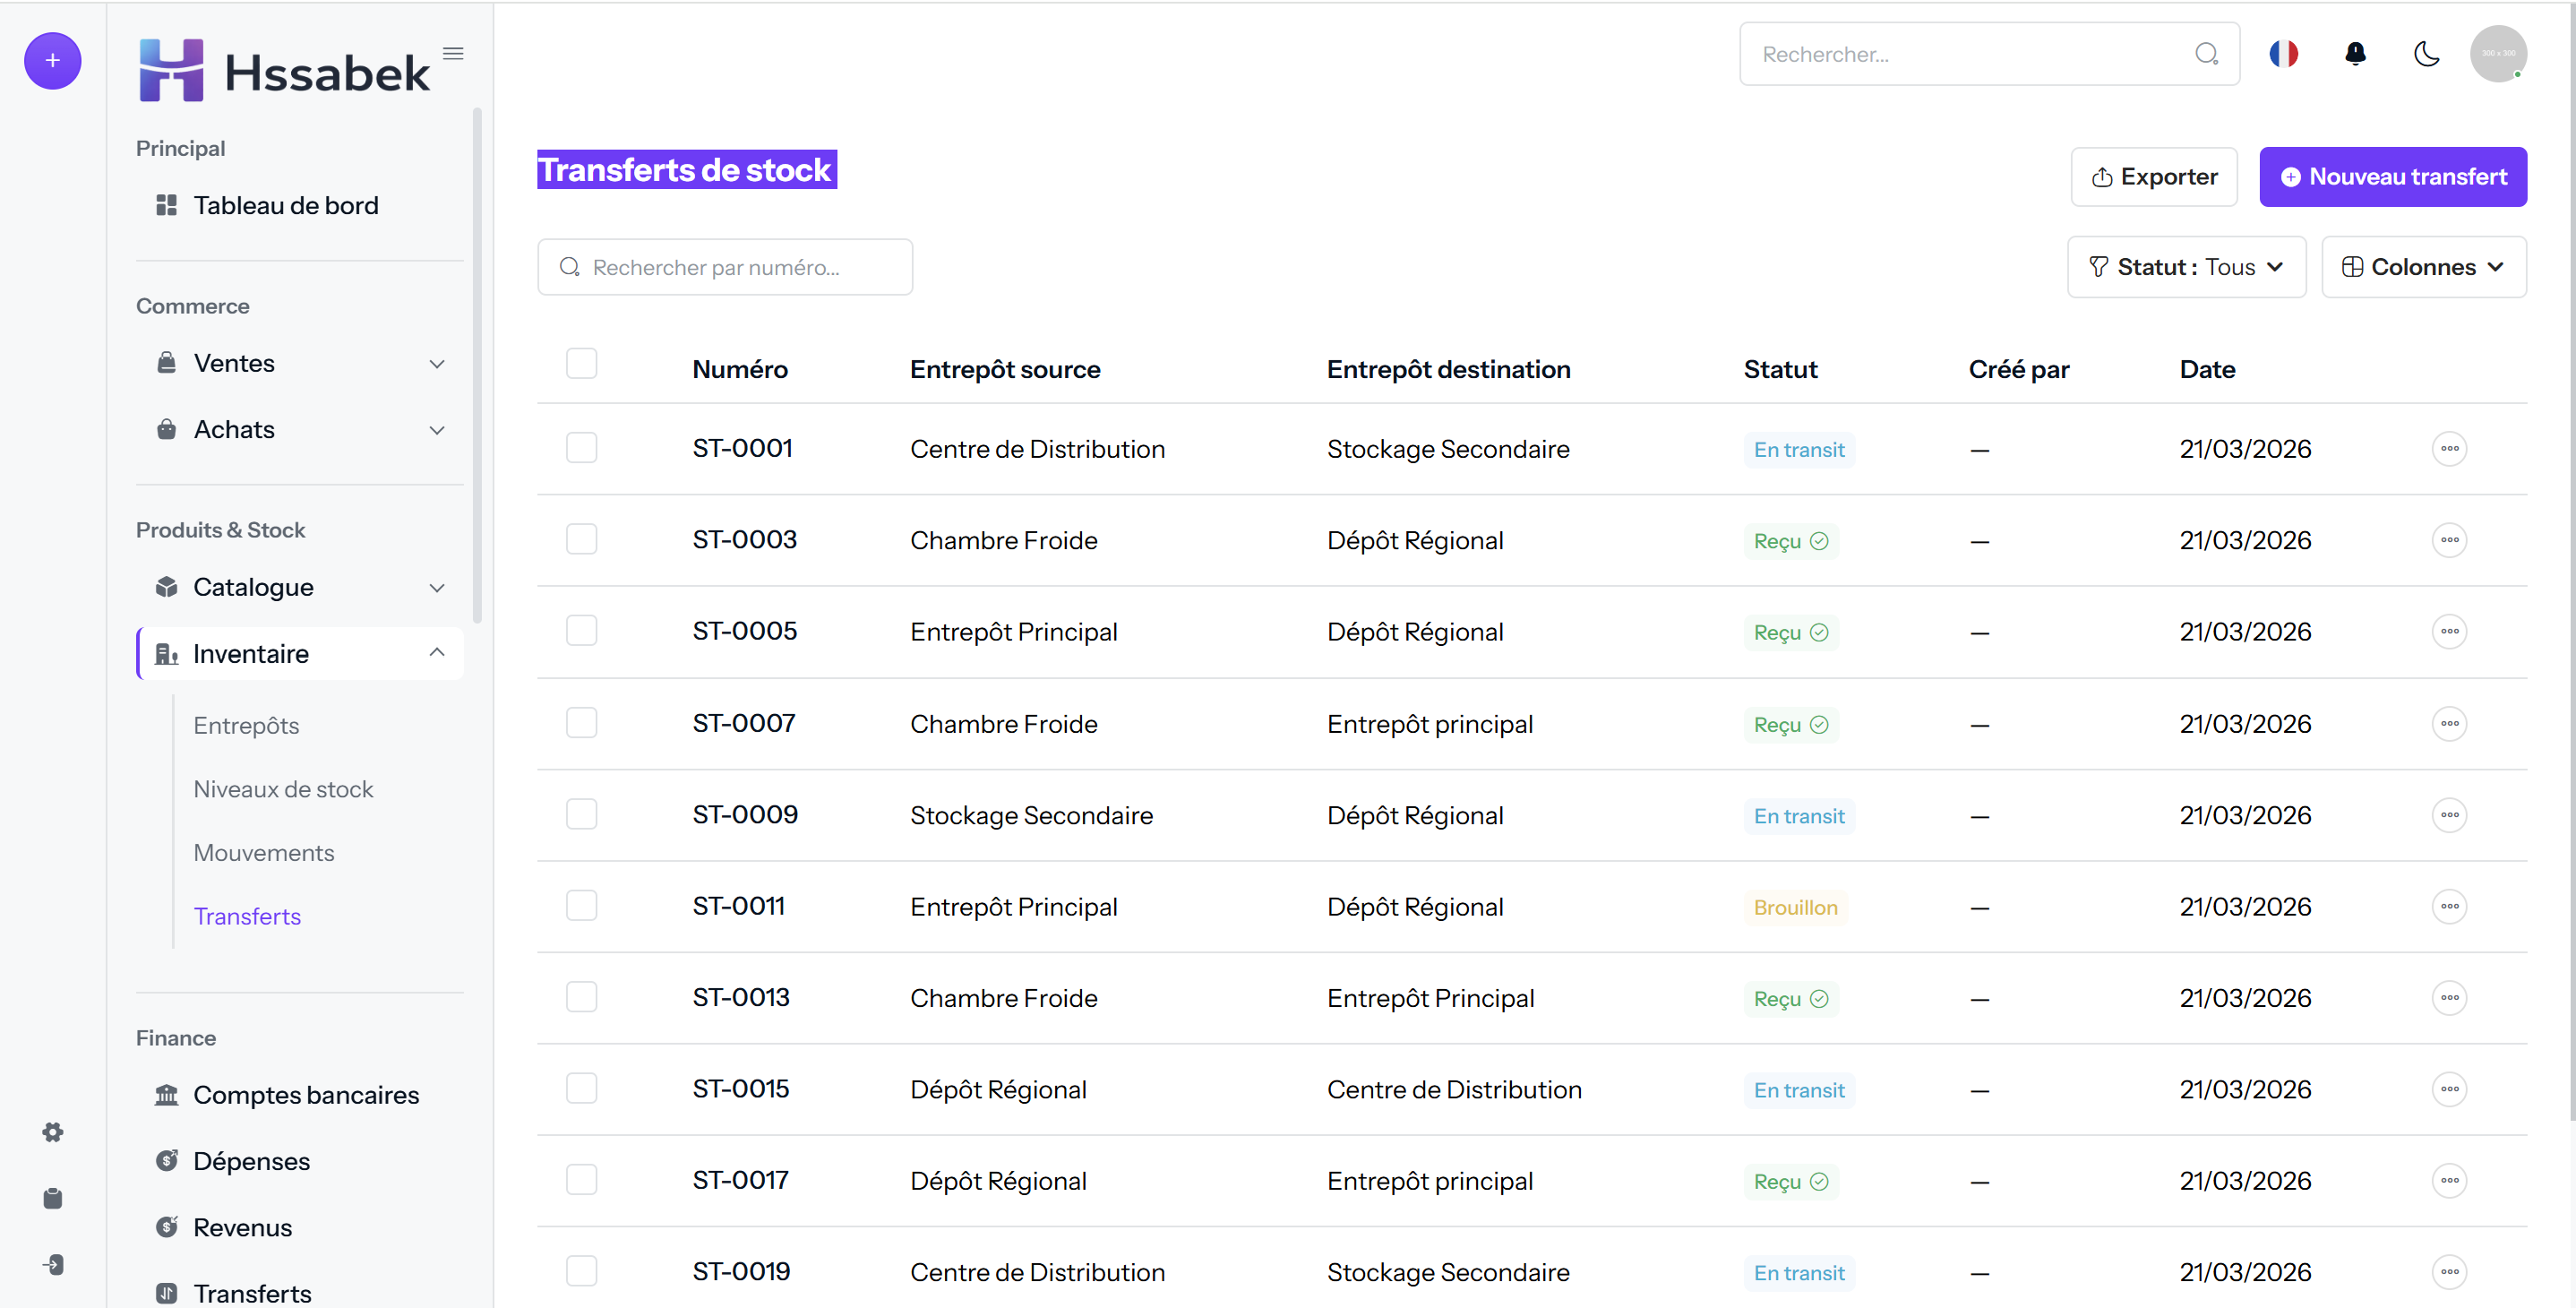Open the notifications bell

[x=2355, y=54]
